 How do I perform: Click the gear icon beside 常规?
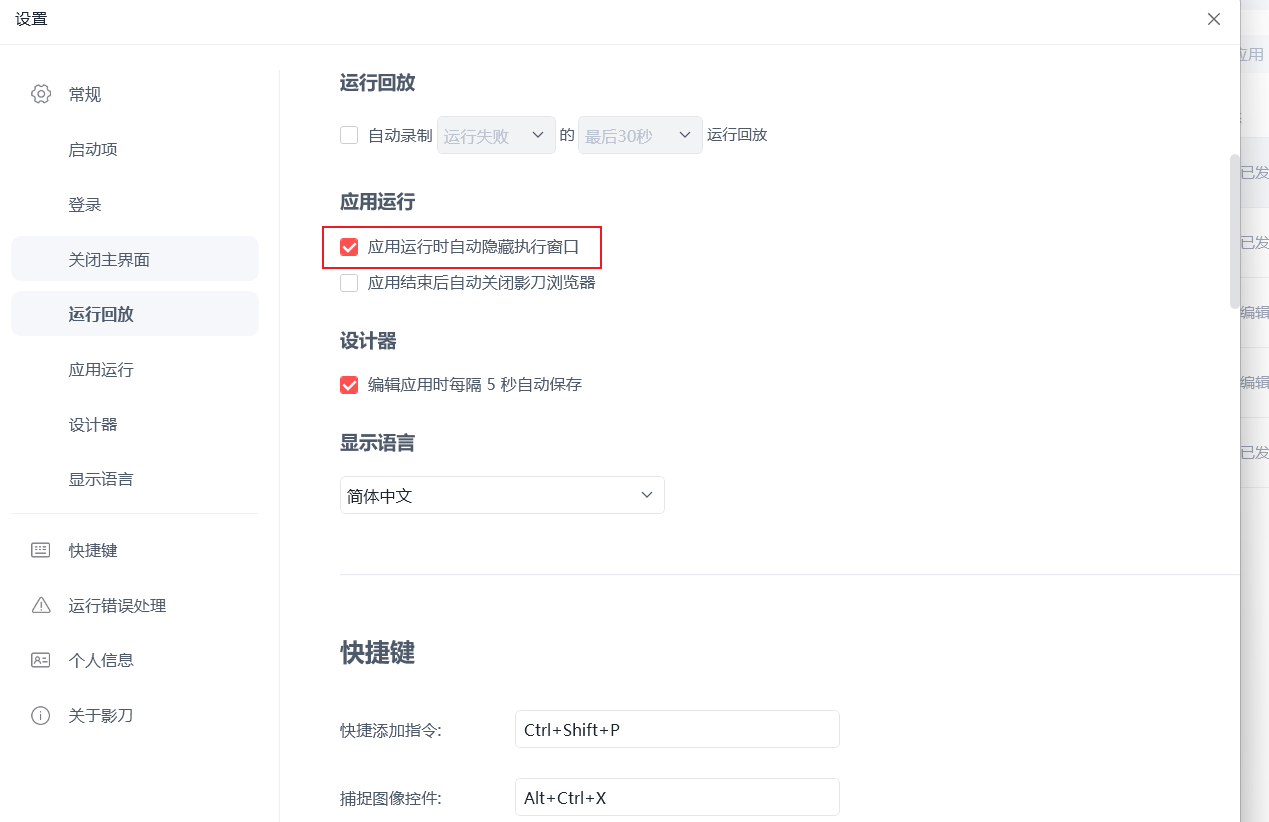41,94
